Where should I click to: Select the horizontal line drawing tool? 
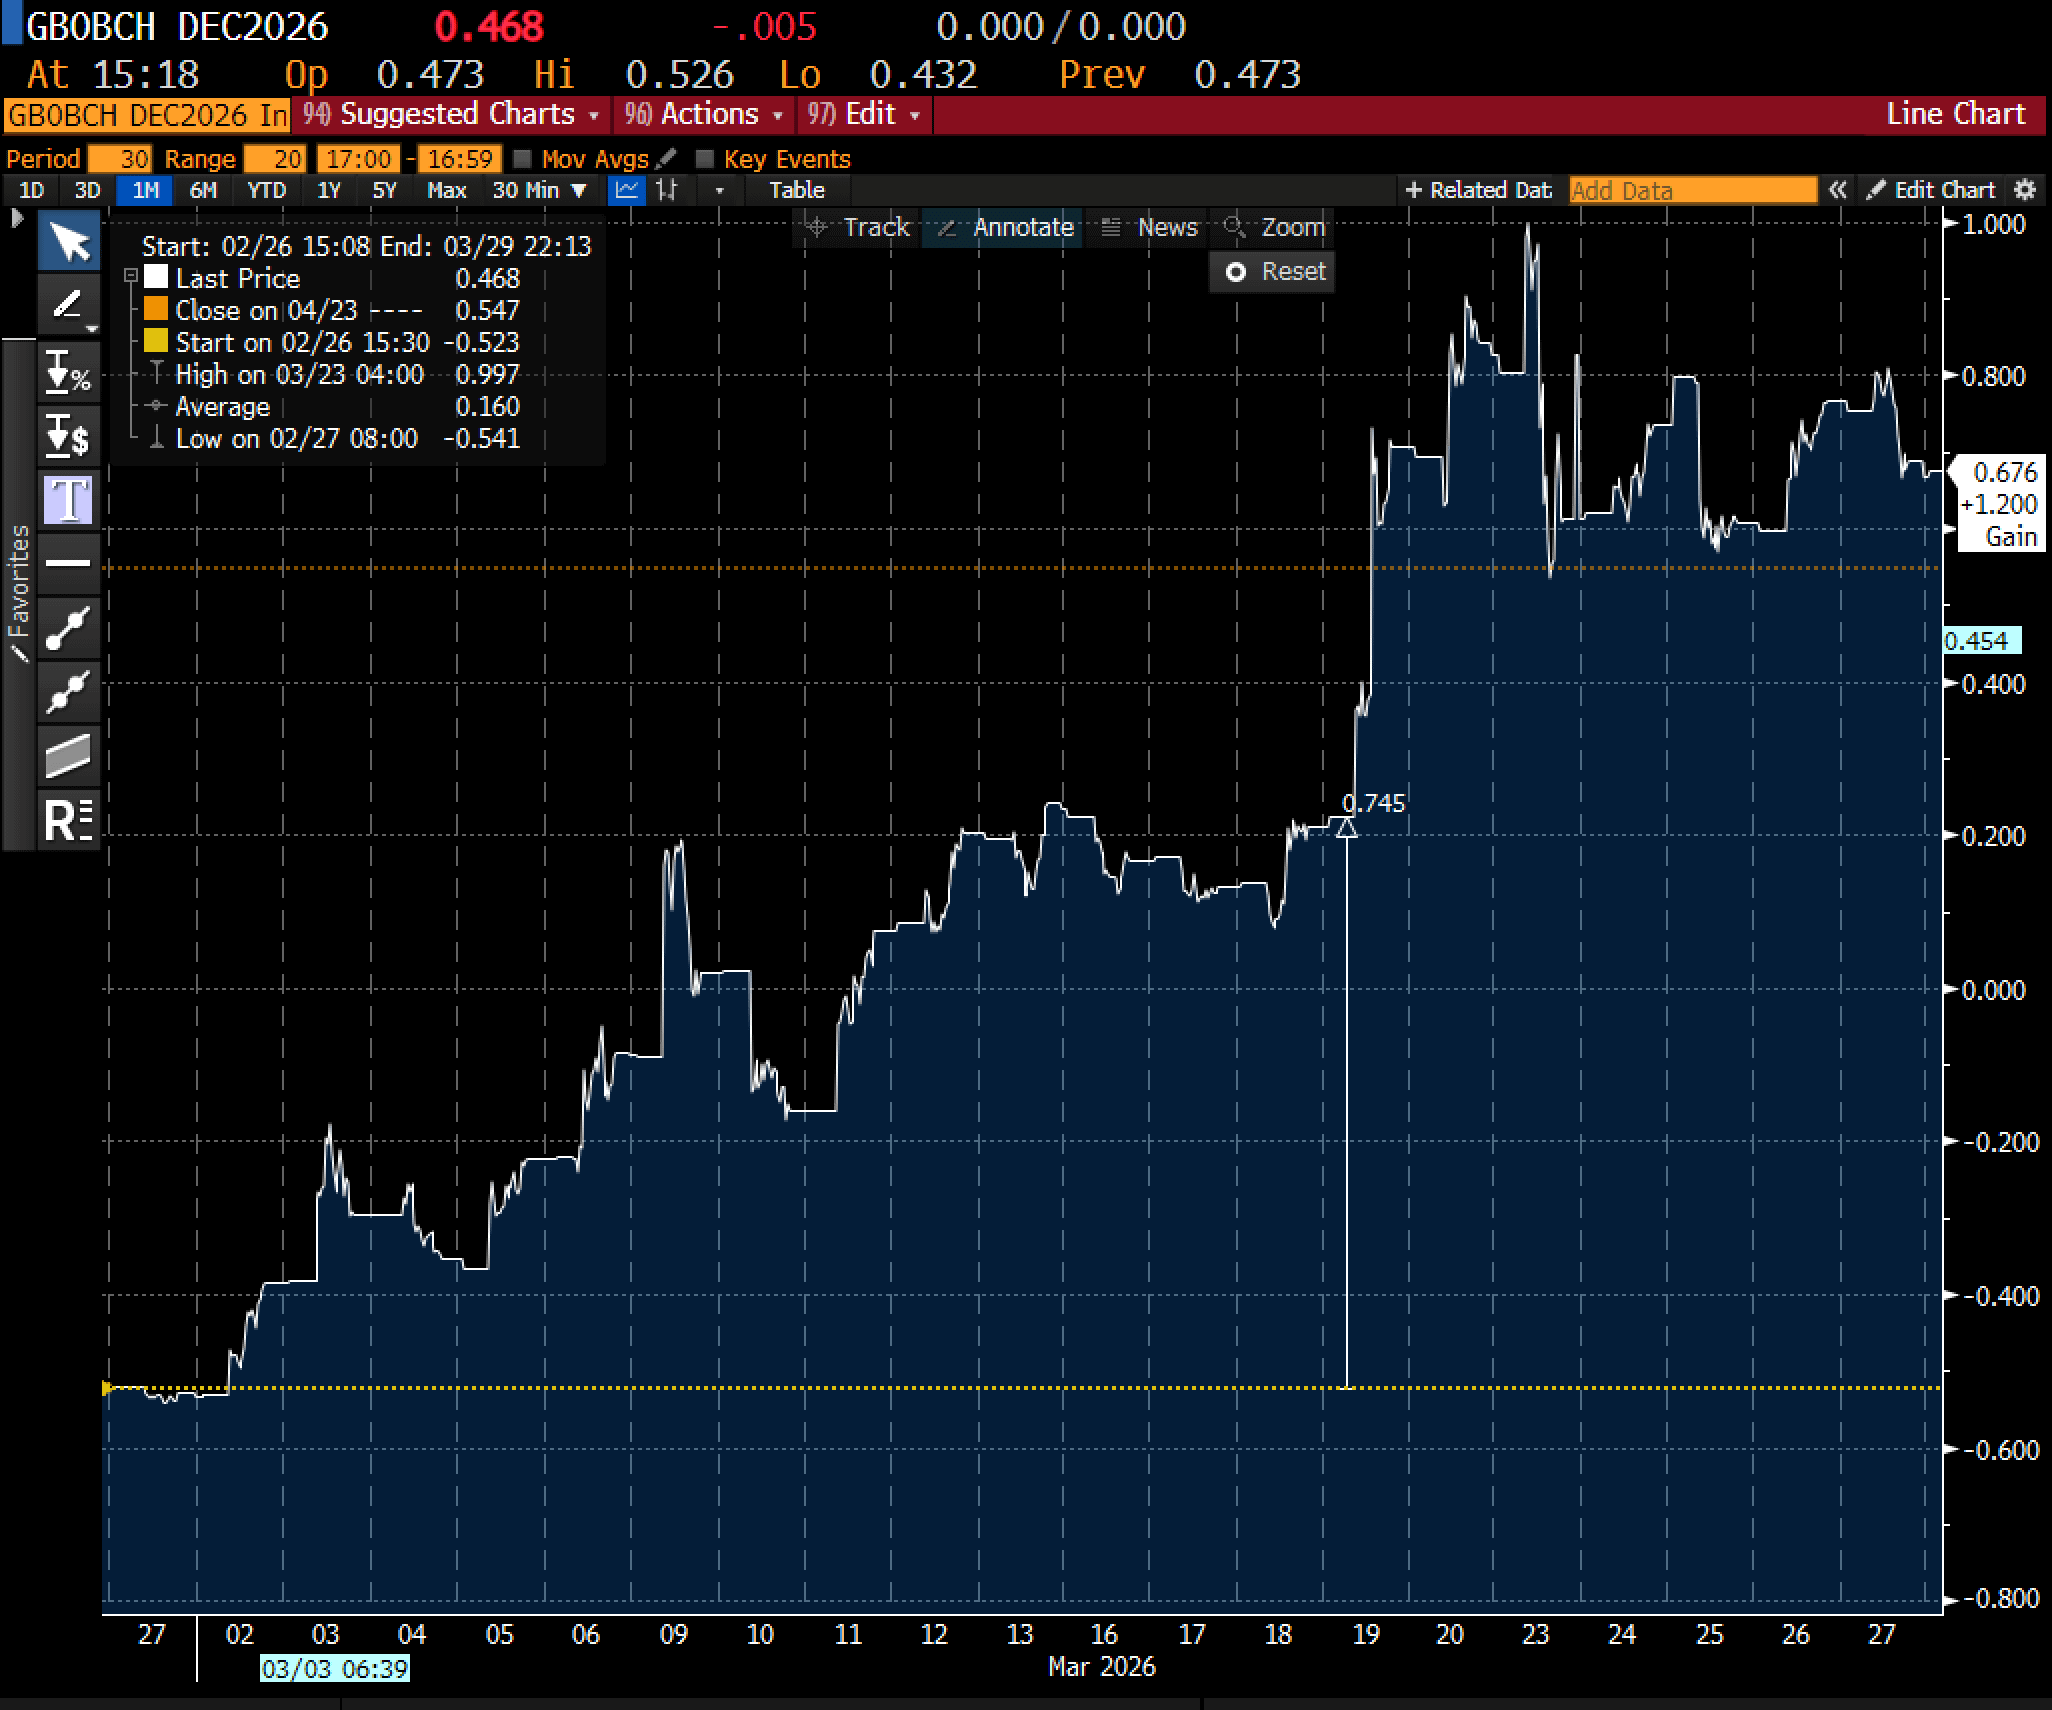(69, 563)
